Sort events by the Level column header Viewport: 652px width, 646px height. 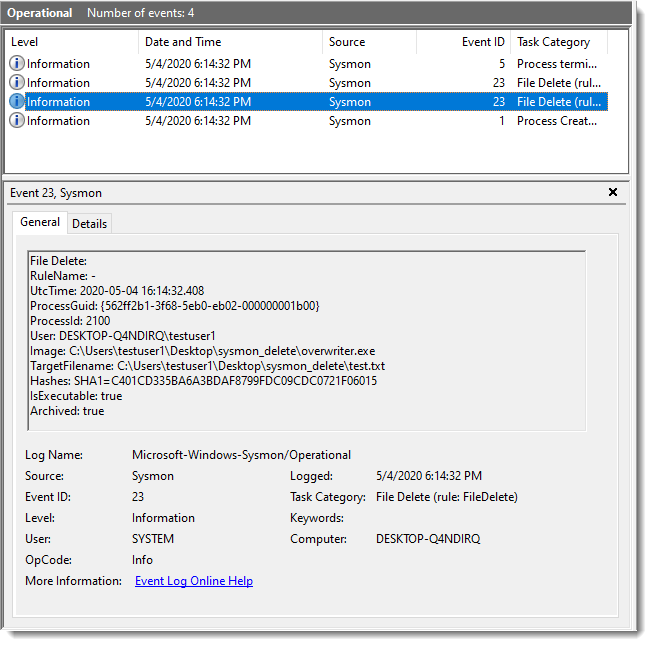[x=70, y=42]
